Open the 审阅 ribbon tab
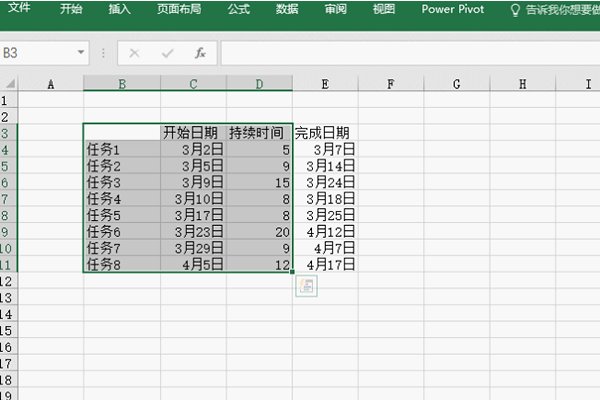The image size is (600, 400). pos(336,9)
